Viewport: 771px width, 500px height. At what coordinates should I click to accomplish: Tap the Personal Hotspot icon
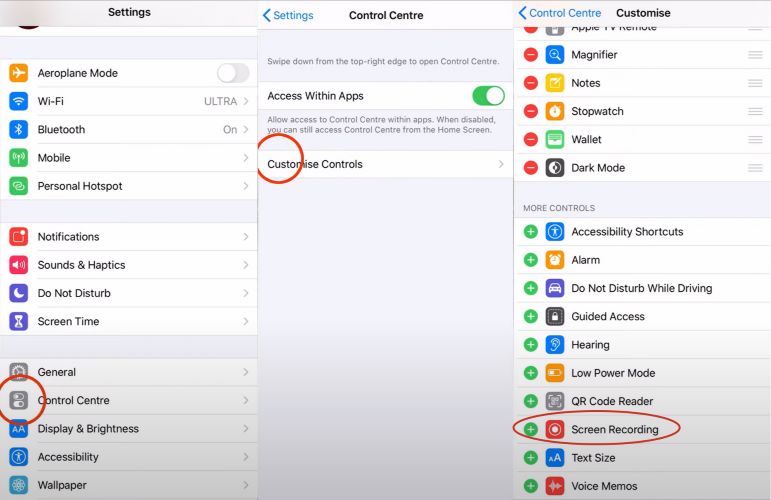pyautogui.click(x=19, y=186)
